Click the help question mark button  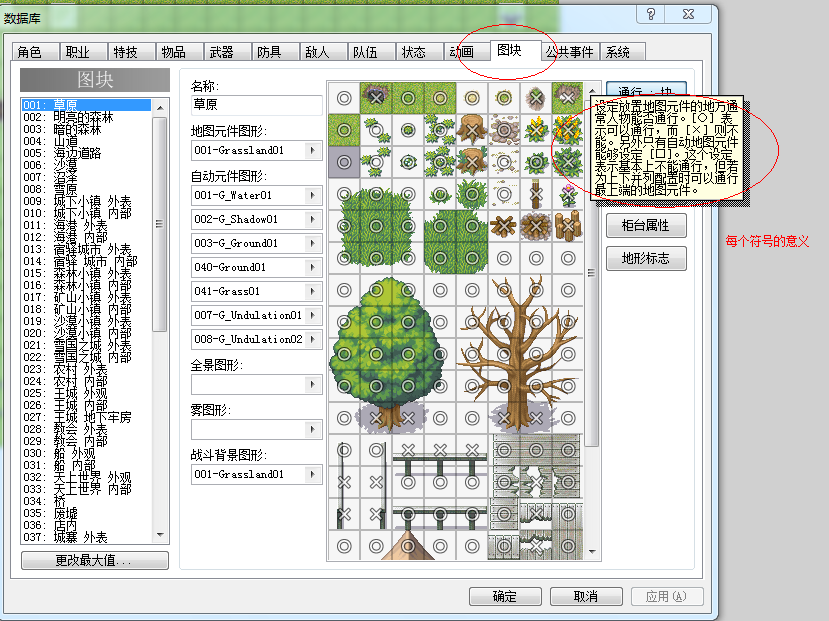click(x=651, y=14)
